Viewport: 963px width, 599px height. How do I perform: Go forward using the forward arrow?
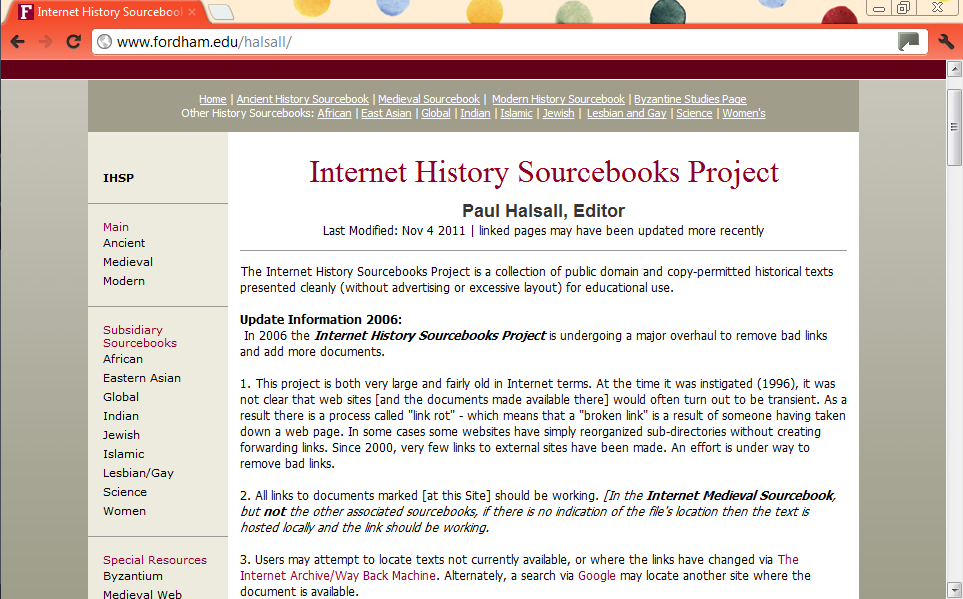45,41
